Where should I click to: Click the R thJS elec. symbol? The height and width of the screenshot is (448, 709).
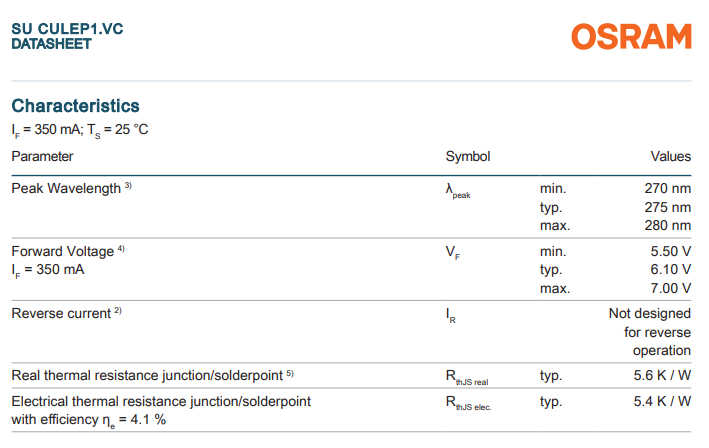click(x=468, y=403)
